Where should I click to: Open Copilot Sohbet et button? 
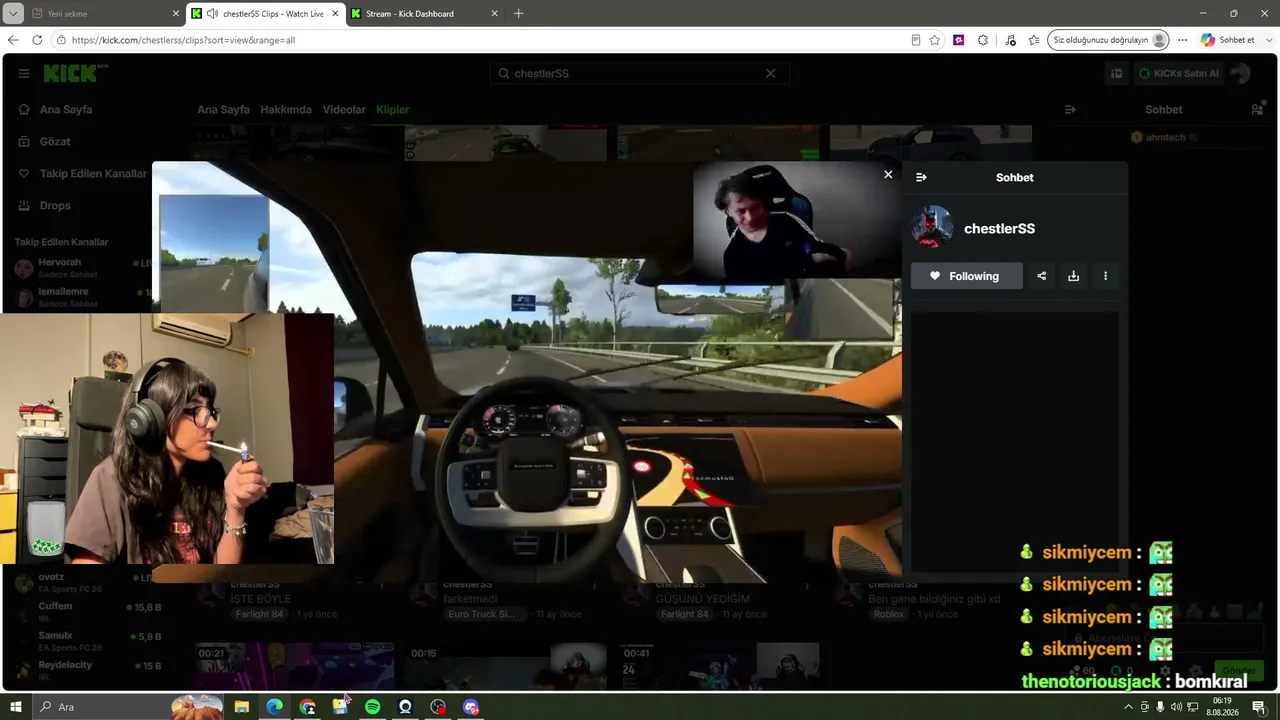(1227, 40)
